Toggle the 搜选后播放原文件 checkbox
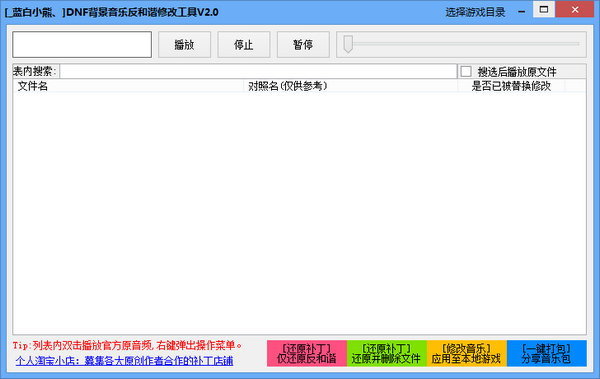This screenshot has width=600, height=379. point(466,72)
